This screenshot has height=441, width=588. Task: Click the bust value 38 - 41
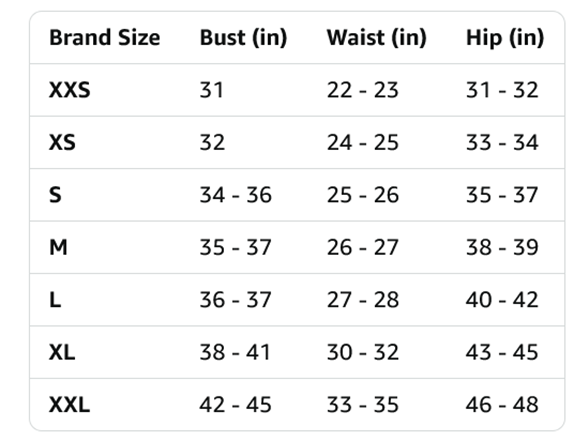tap(235, 352)
